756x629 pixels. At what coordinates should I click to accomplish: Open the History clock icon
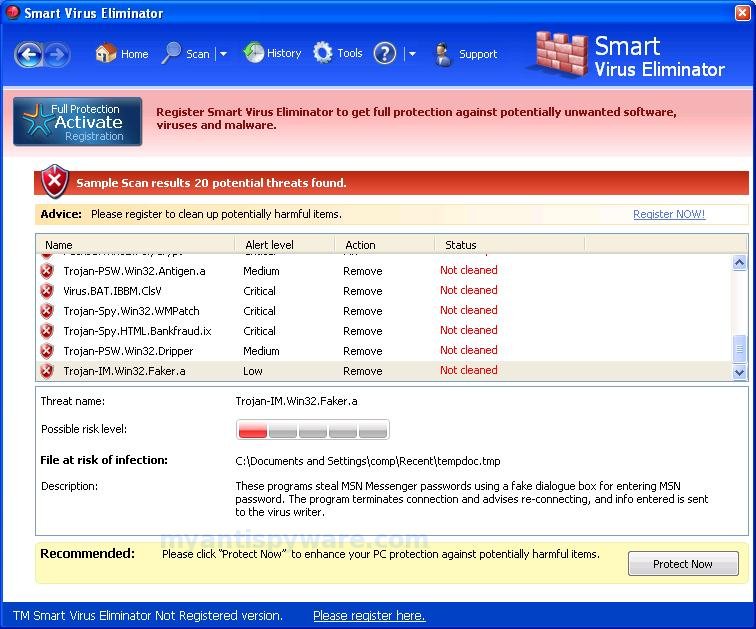tap(253, 53)
